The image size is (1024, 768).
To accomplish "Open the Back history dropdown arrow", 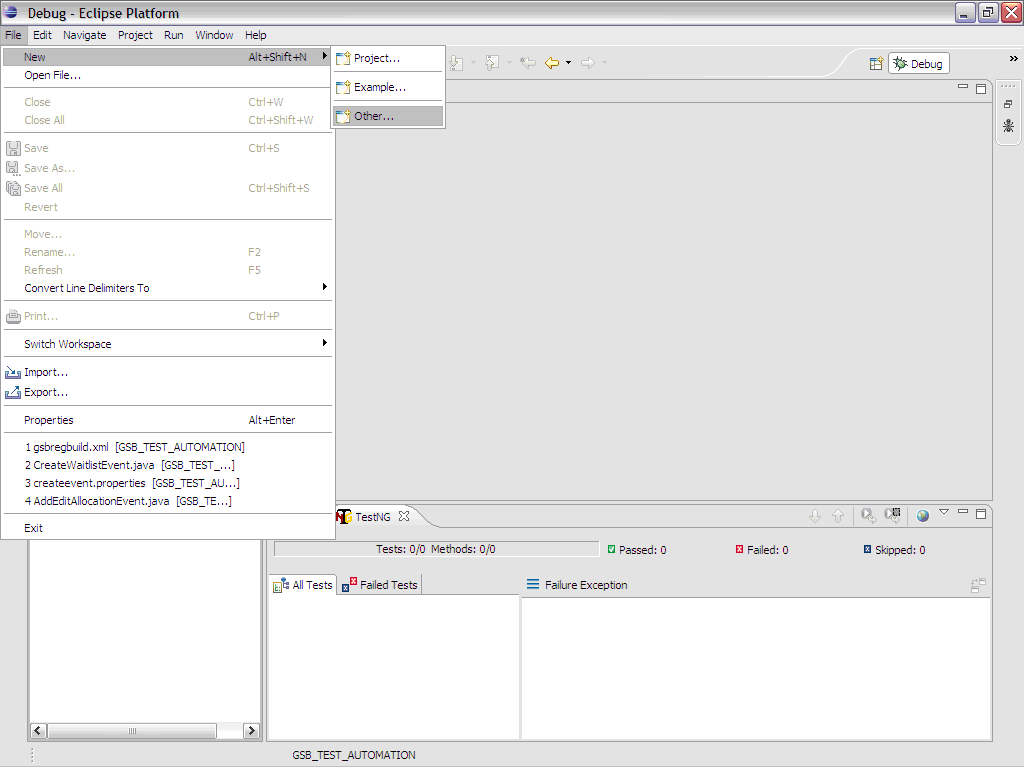I will [x=568, y=63].
